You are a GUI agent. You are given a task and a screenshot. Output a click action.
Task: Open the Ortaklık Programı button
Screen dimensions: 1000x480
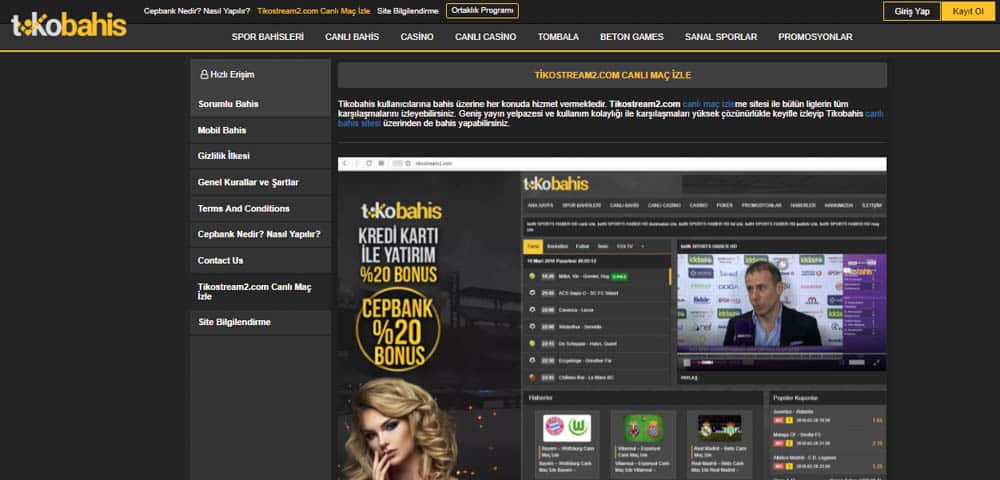(482, 11)
